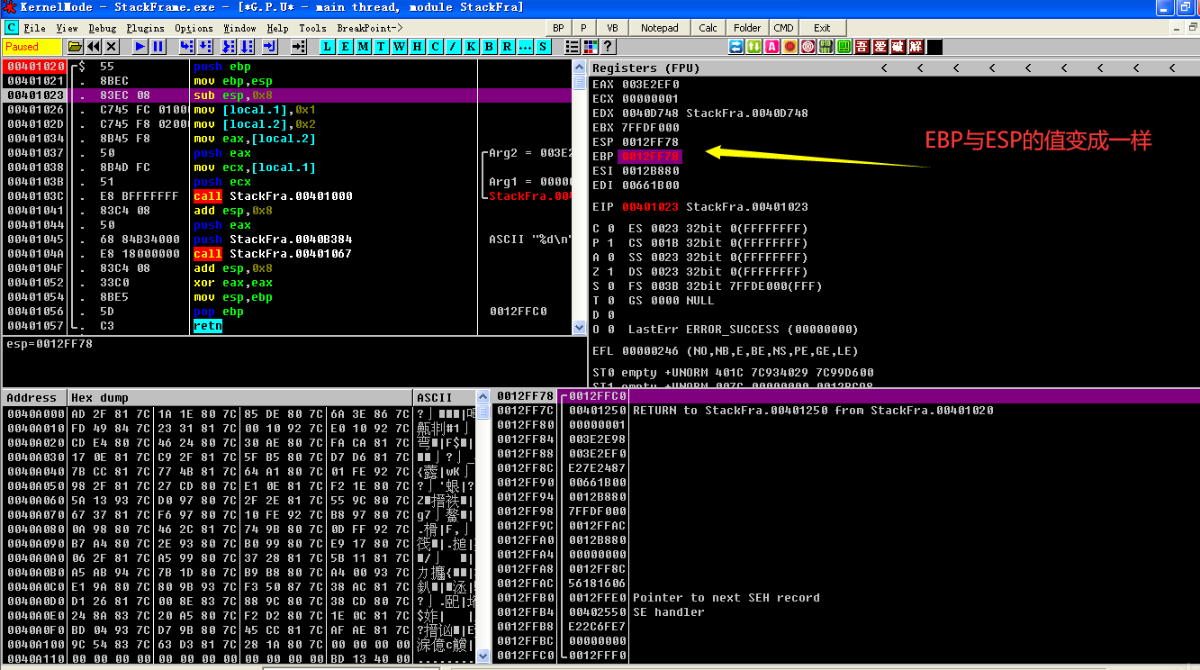Viewport: 1200px width, 670px height.
Task: Open the References (R) window
Action: [508, 47]
